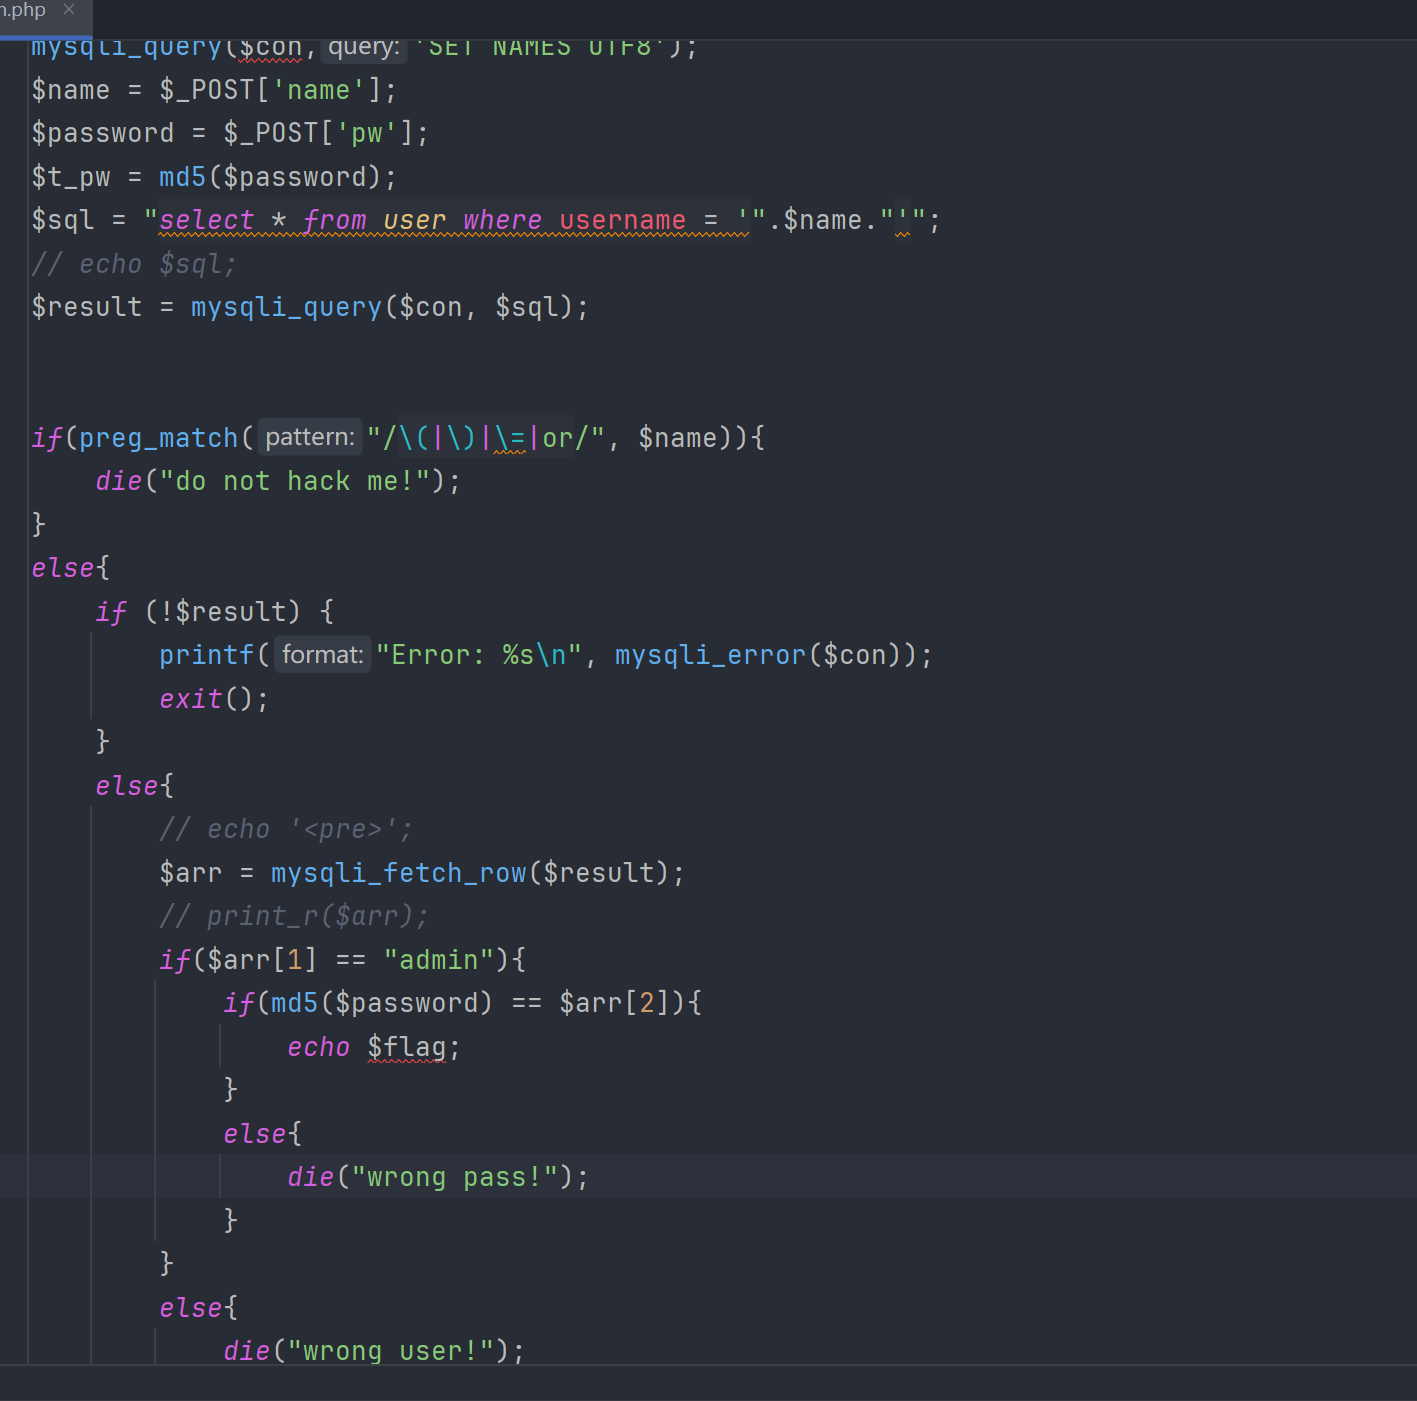Click the mysqli_query call in the $result line

pos(286,307)
